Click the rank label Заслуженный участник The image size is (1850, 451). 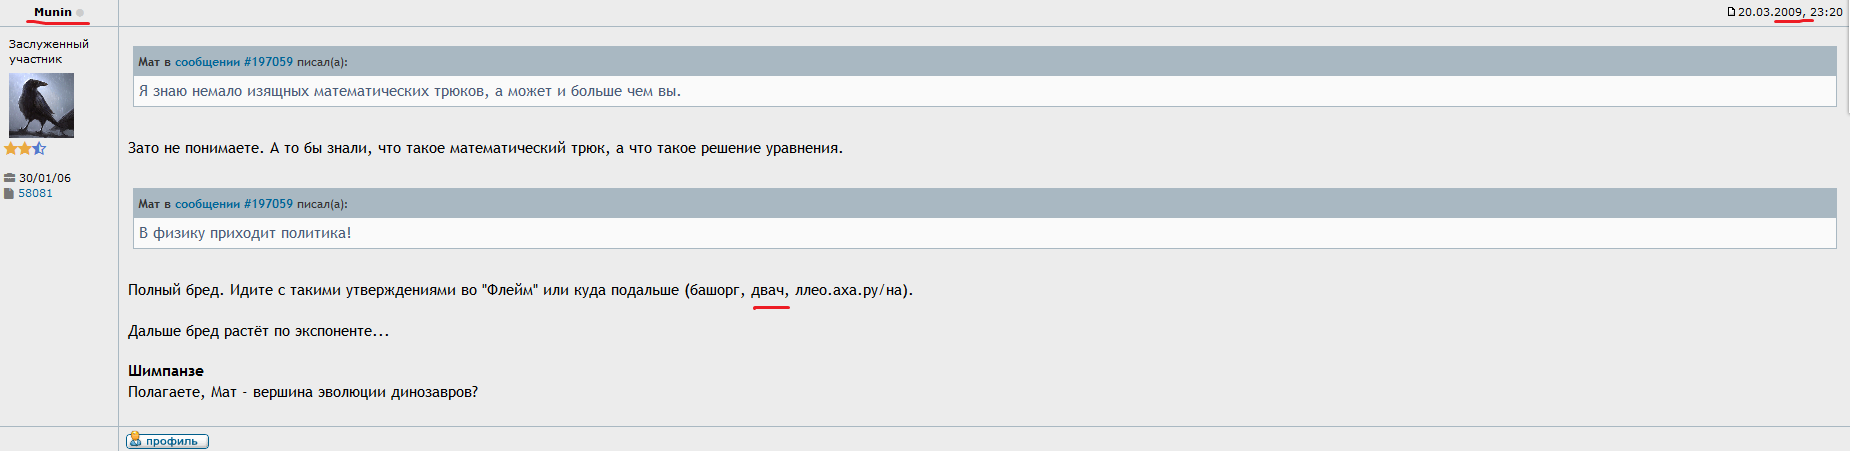[49, 51]
